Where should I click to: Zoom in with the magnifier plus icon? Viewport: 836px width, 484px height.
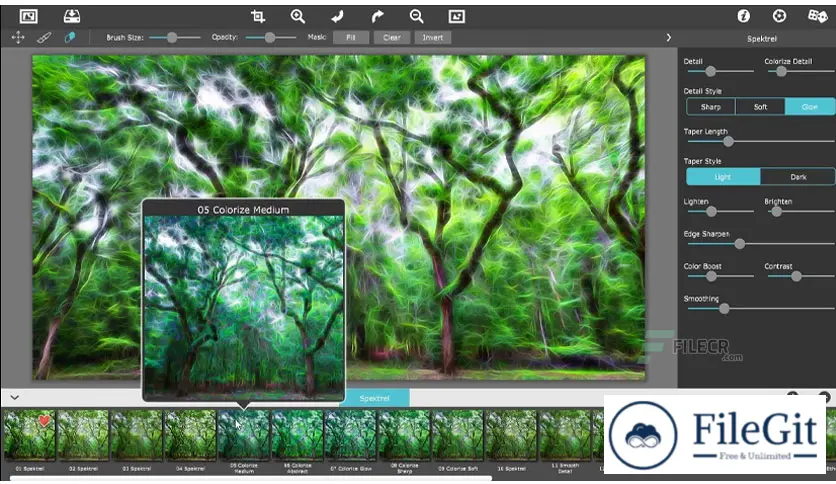pos(298,17)
